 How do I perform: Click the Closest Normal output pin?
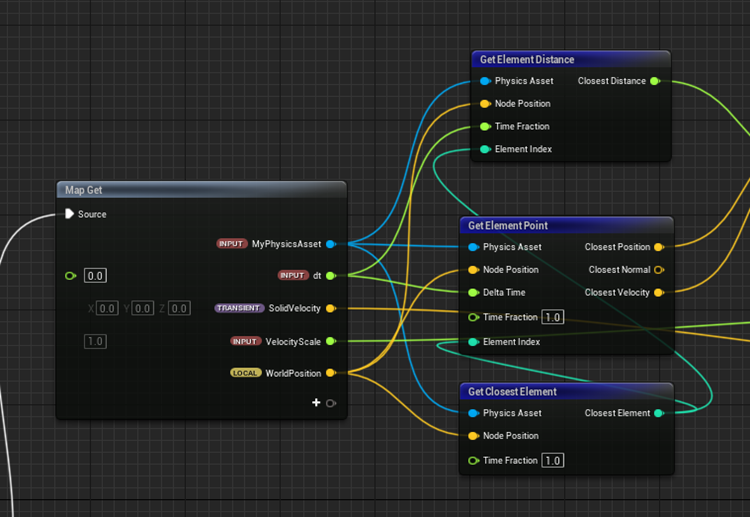(659, 270)
